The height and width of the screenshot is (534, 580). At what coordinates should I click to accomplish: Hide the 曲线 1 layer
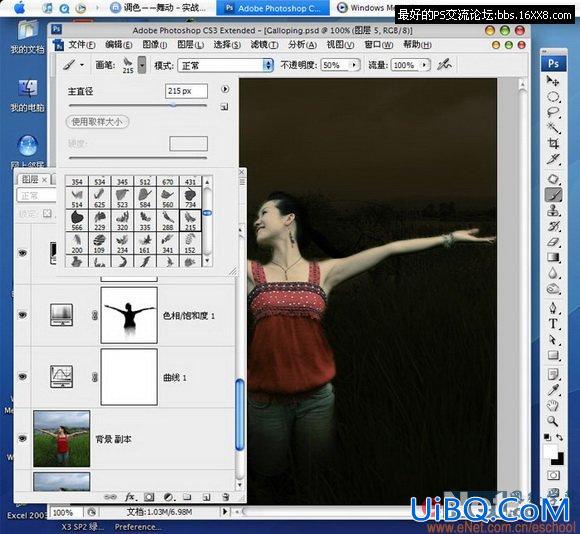pyautogui.click(x=23, y=376)
